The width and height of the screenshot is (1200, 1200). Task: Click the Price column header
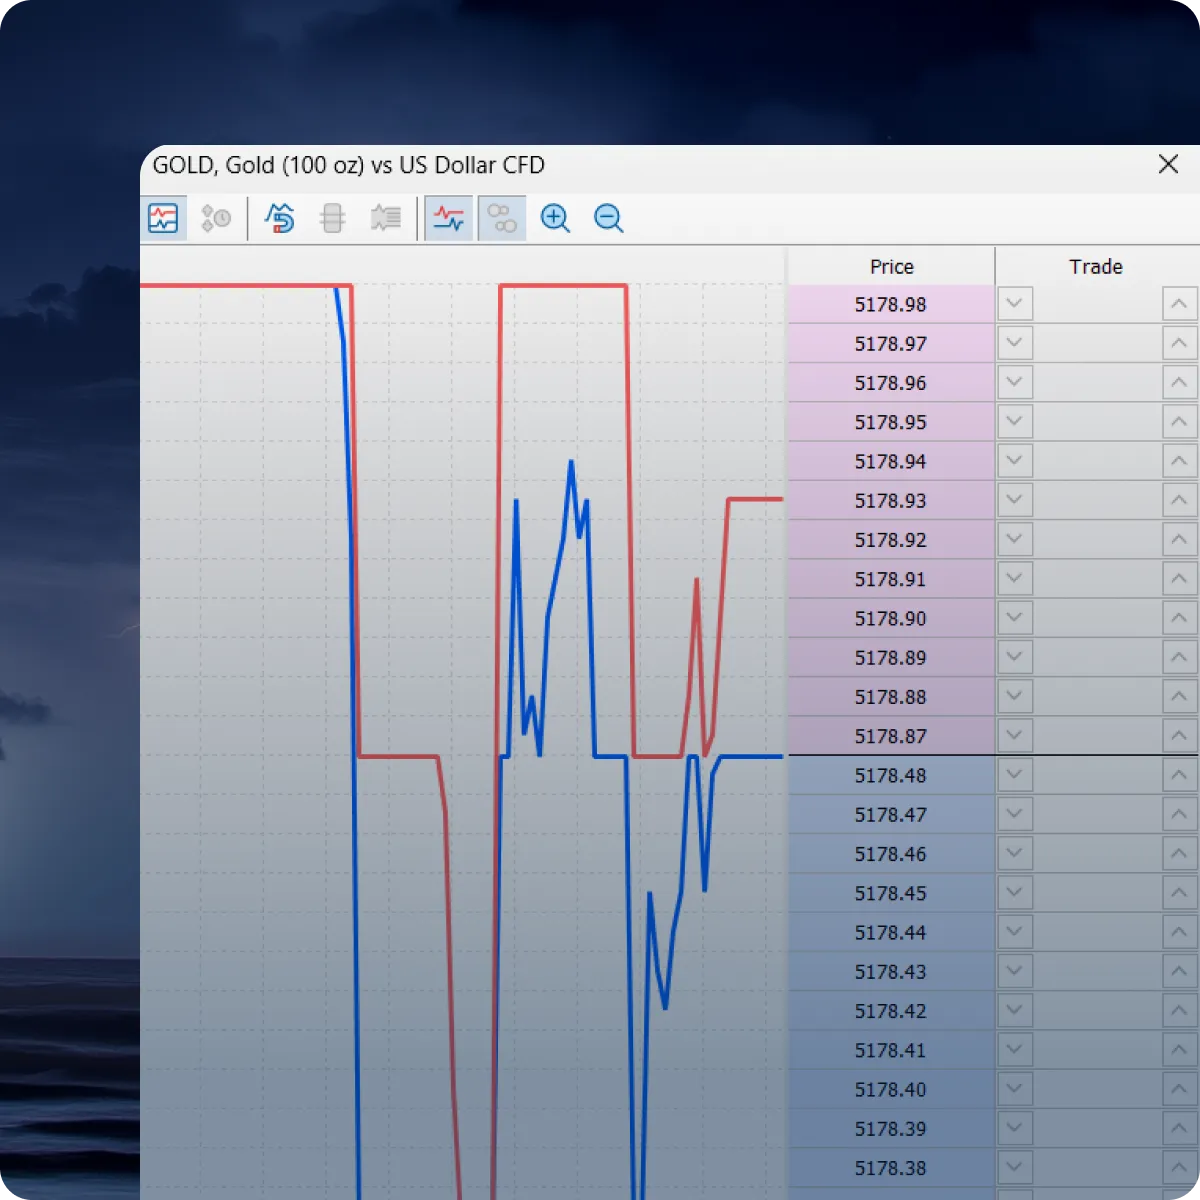coord(891,267)
